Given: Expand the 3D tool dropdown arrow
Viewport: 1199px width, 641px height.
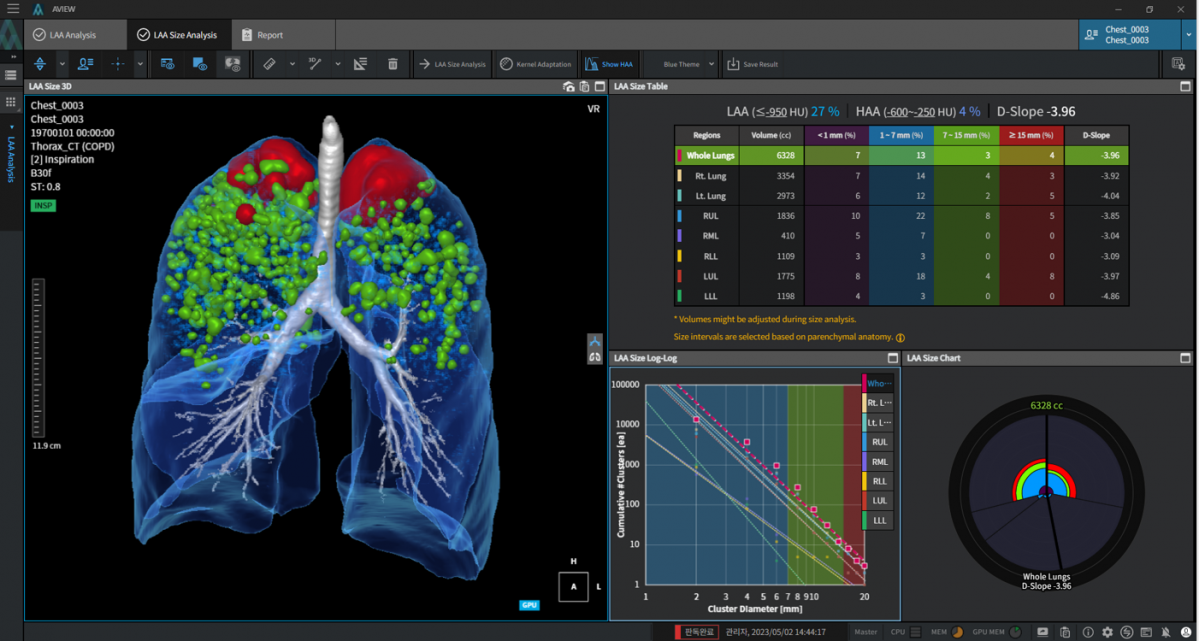Looking at the screenshot, I should coord(338,64).
